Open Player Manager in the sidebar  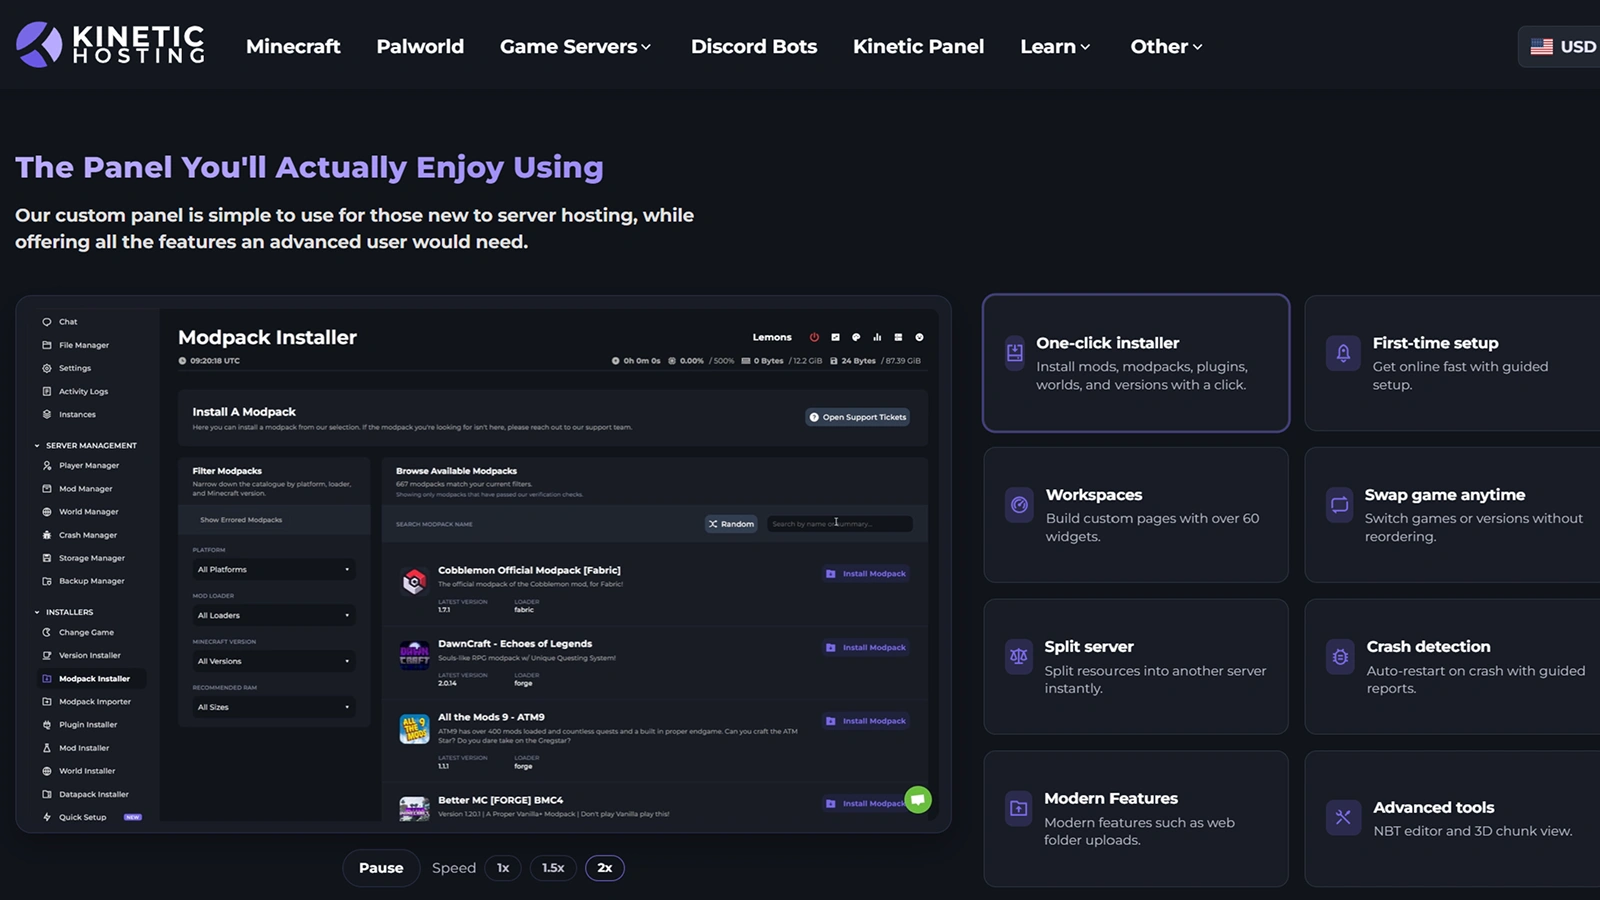pos(81,465)
